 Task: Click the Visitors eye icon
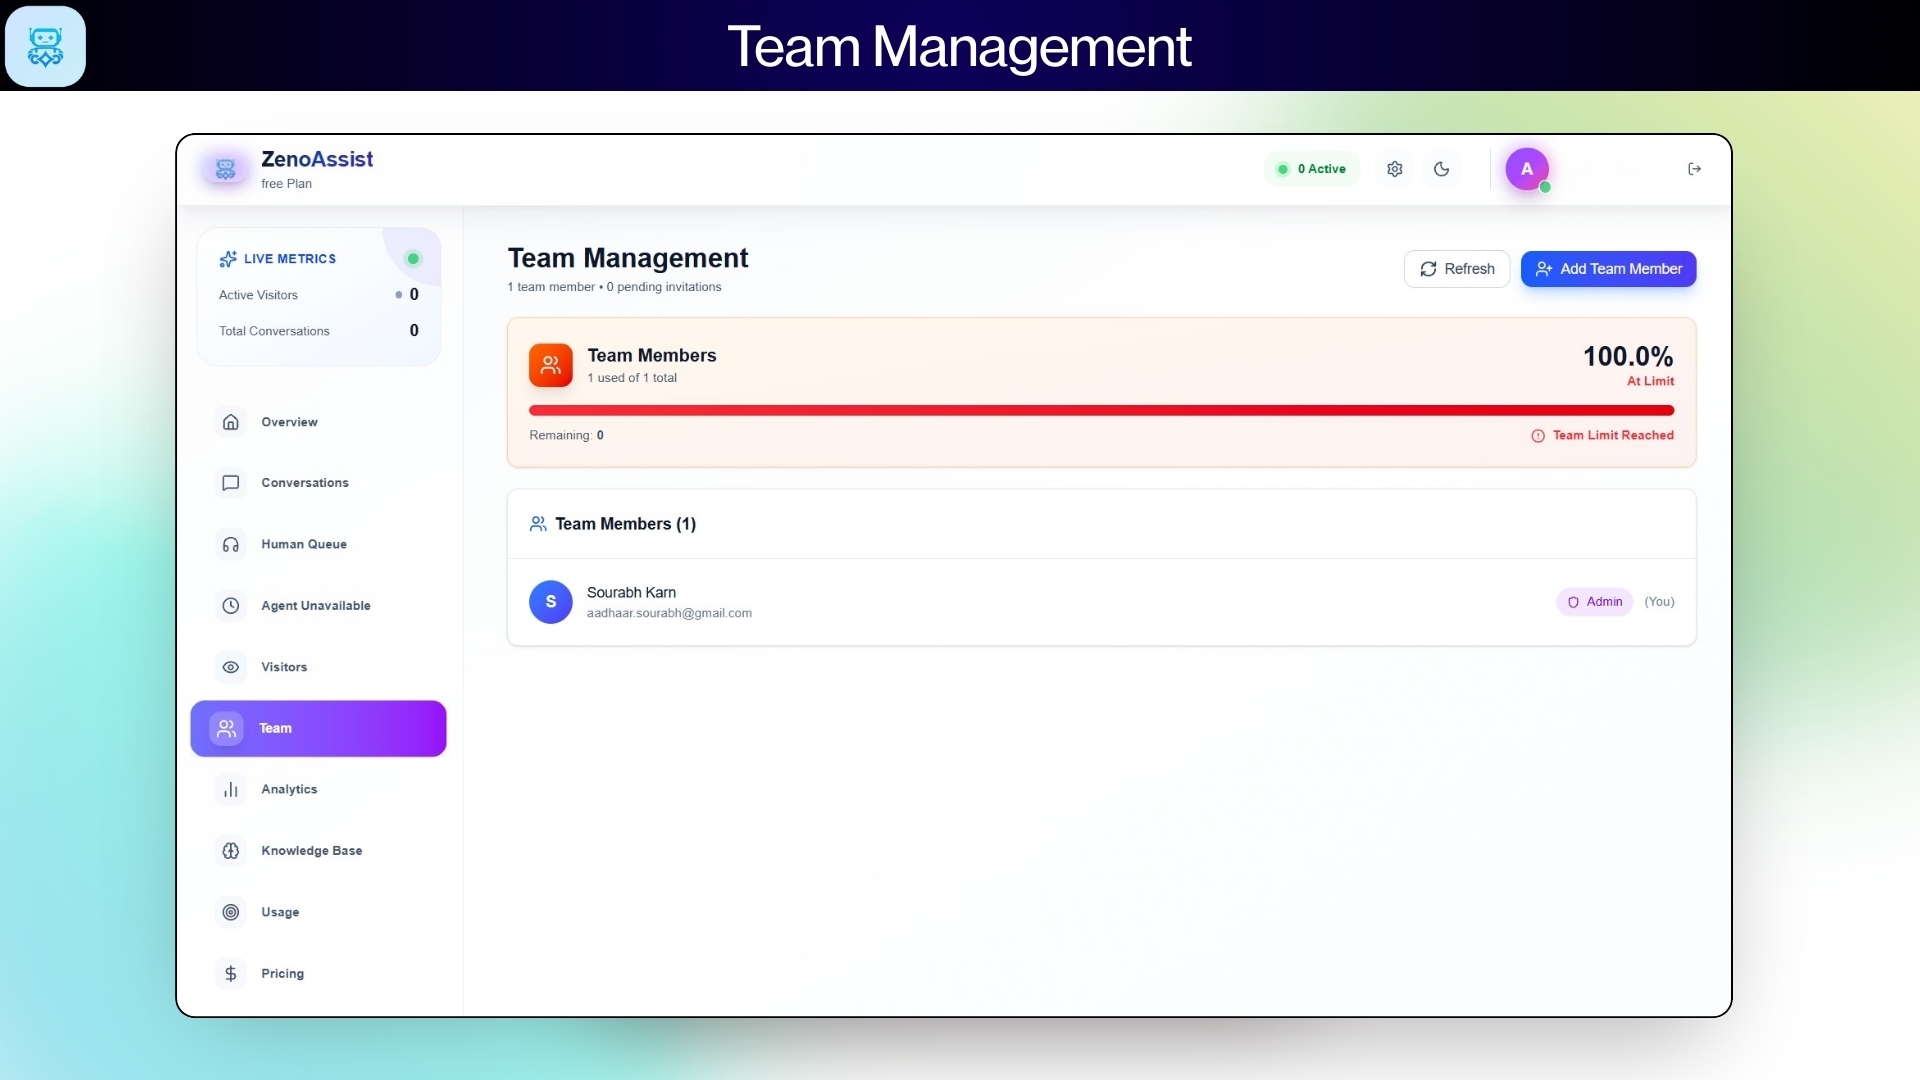tap(230, 667)
